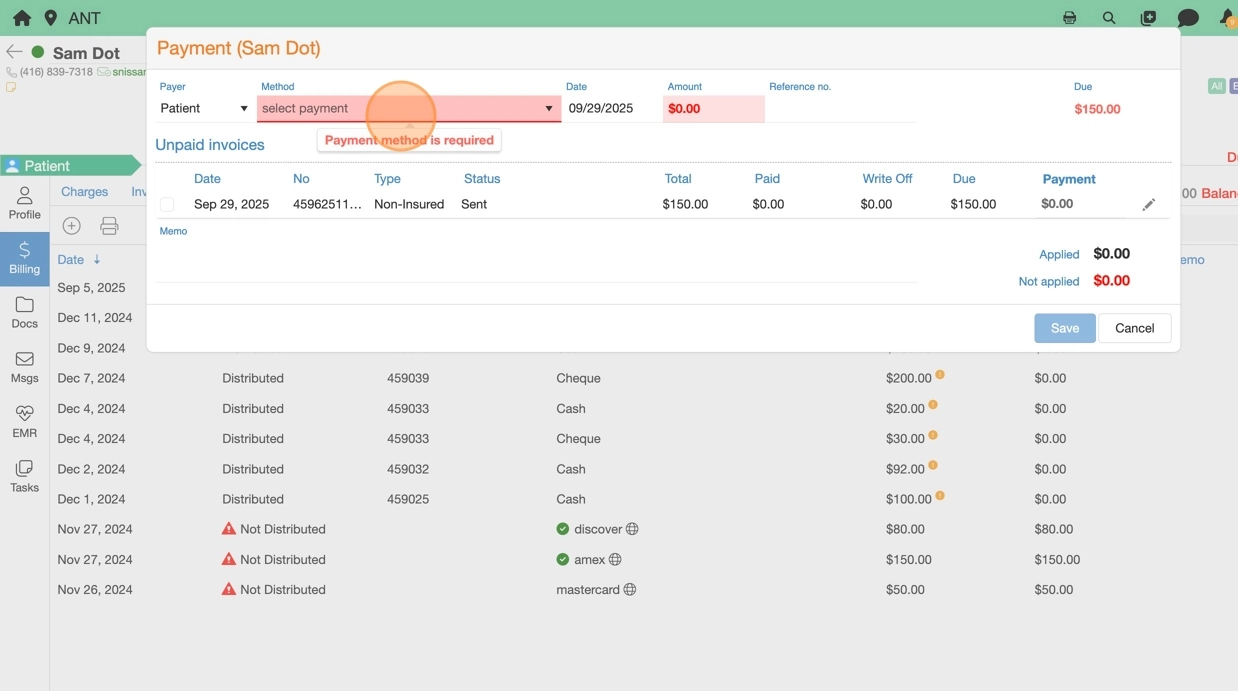
Task: Open Tasks in the left sidebar
Action: point(25,476)
